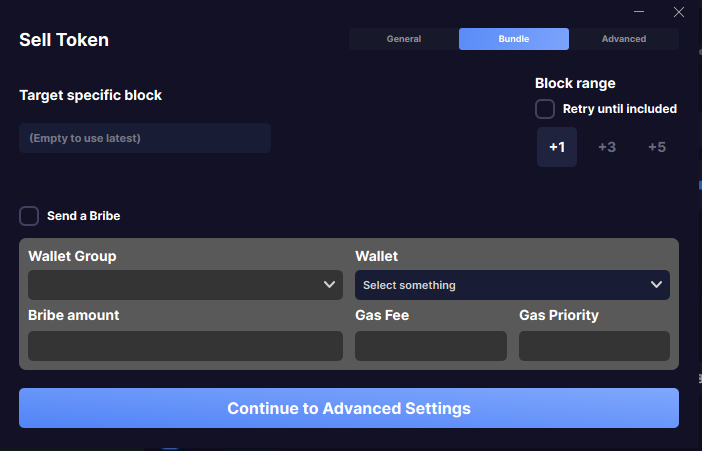The height and width of the screenshot is (451, 702).
Task: Open the Wallet Group dropdown
Action: pyautogui.click(x=185, y=285)
